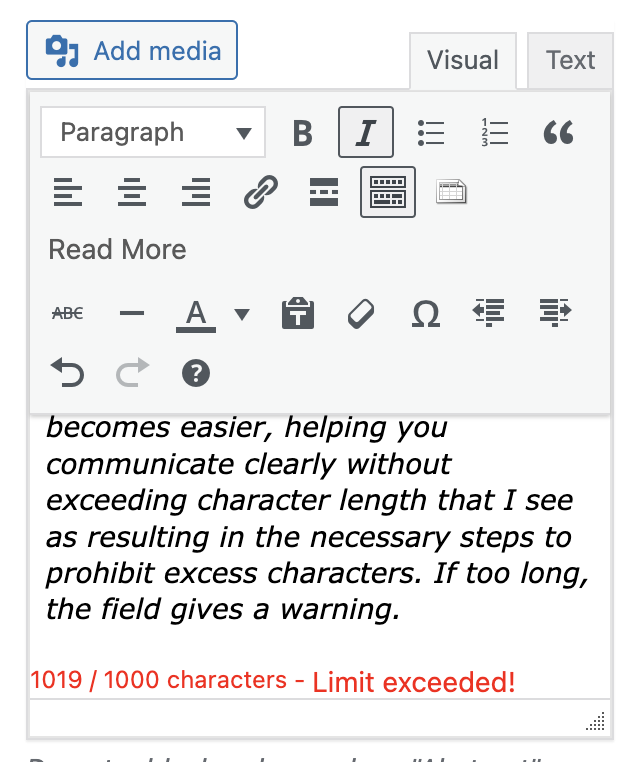Viewport: 640px width, 762px height.
Task: Open the special character Omega picker
Action: [x=426, y=314]
